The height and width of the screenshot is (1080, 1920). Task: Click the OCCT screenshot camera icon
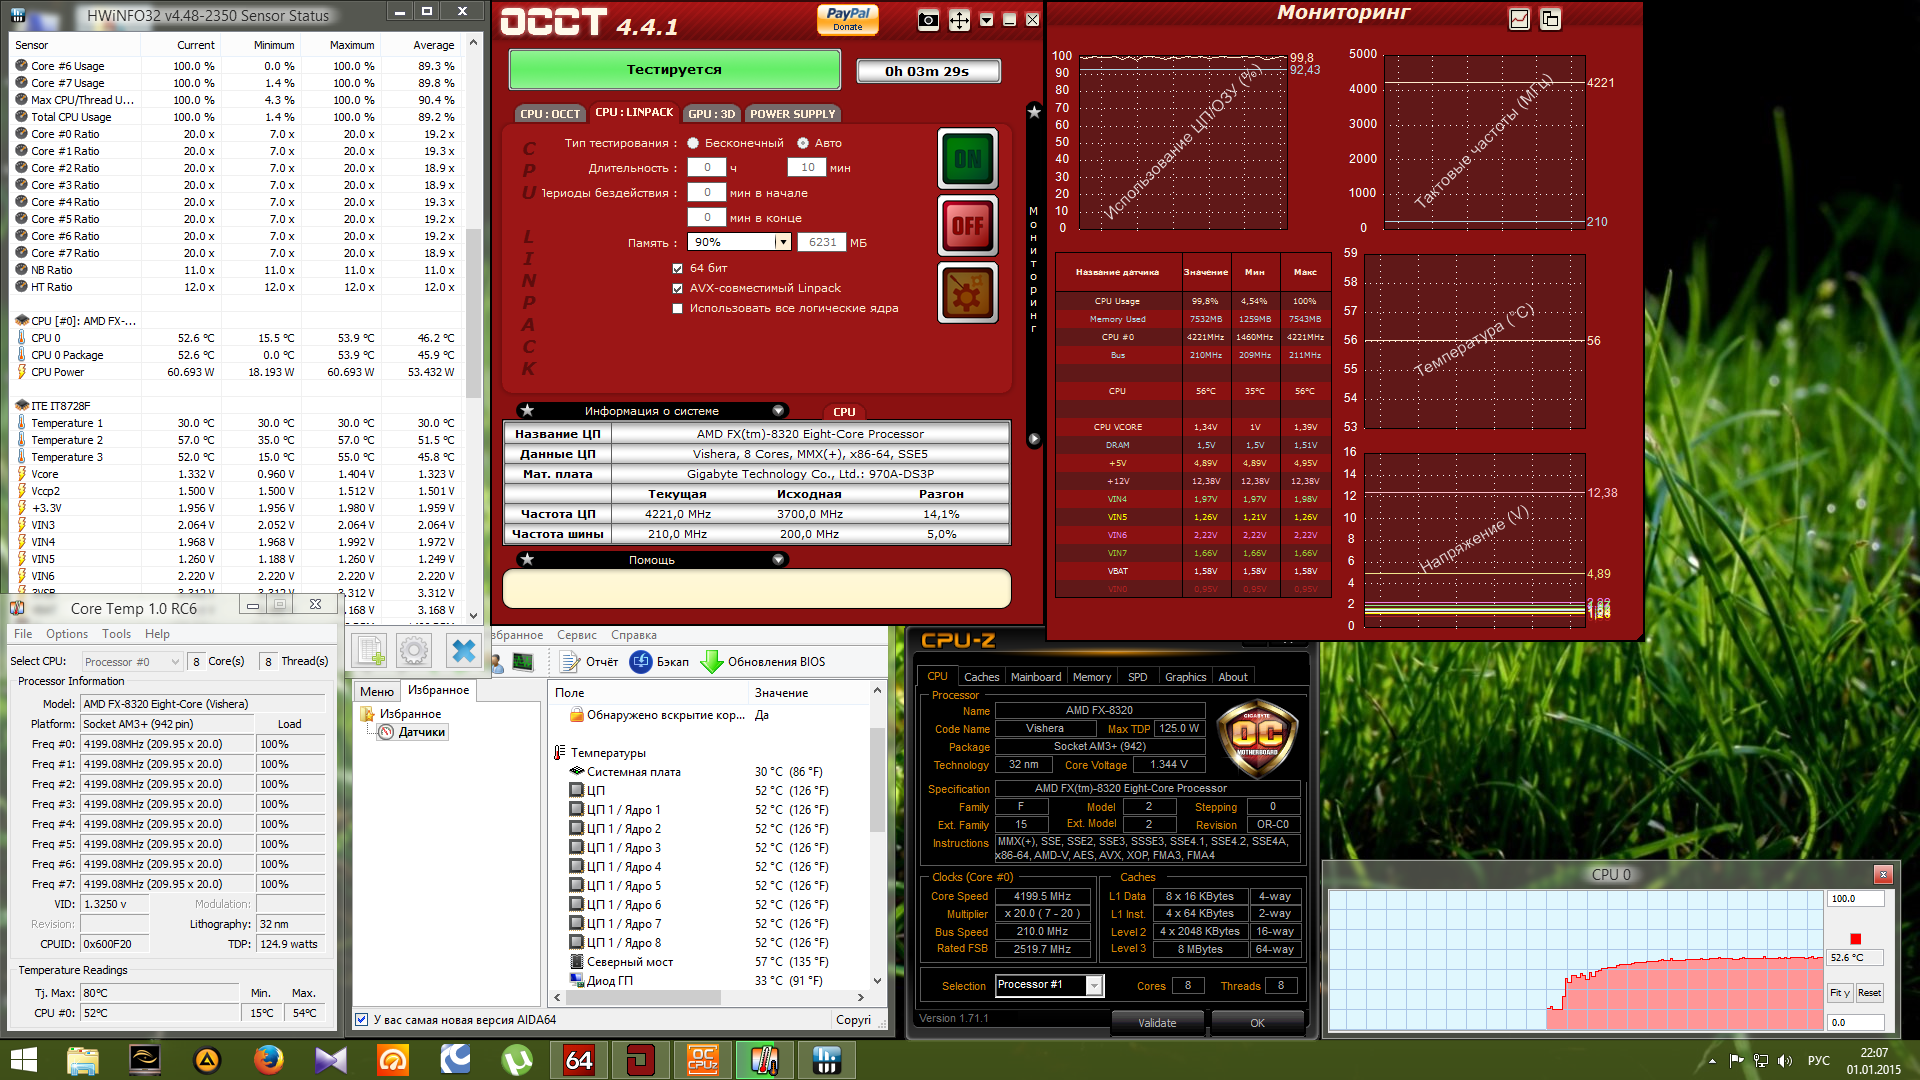point(928,20)
